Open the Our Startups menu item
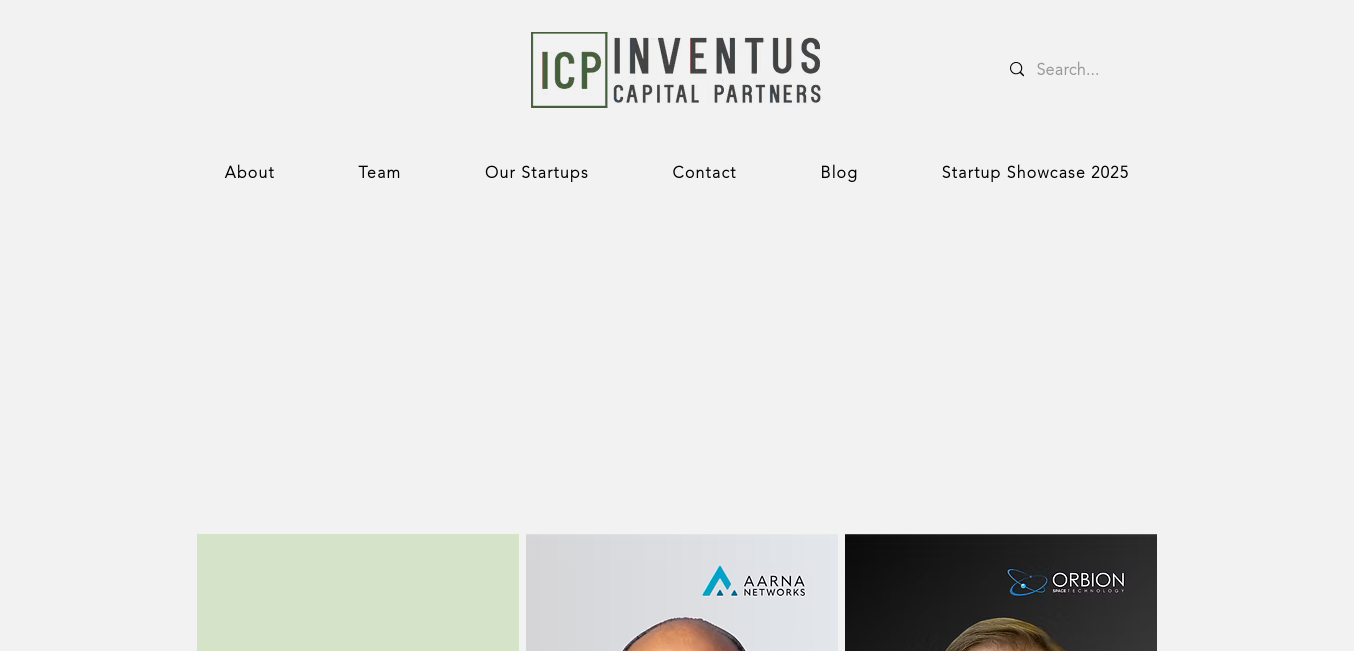The height and width of the screenshot is (651, 1366). [537, 173]
